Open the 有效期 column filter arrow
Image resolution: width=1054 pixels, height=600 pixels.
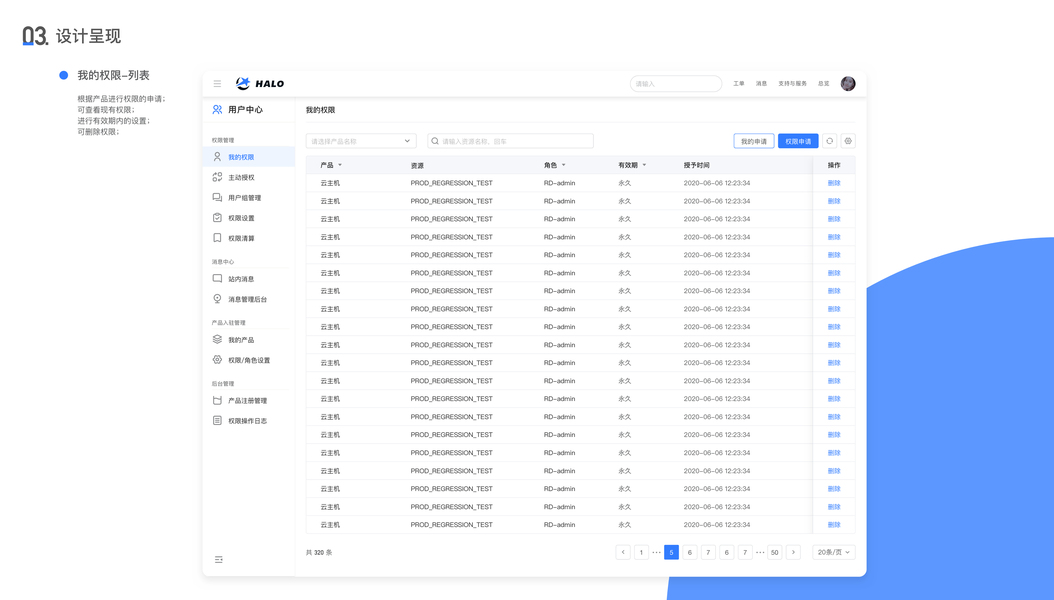[x=644, y=165]
